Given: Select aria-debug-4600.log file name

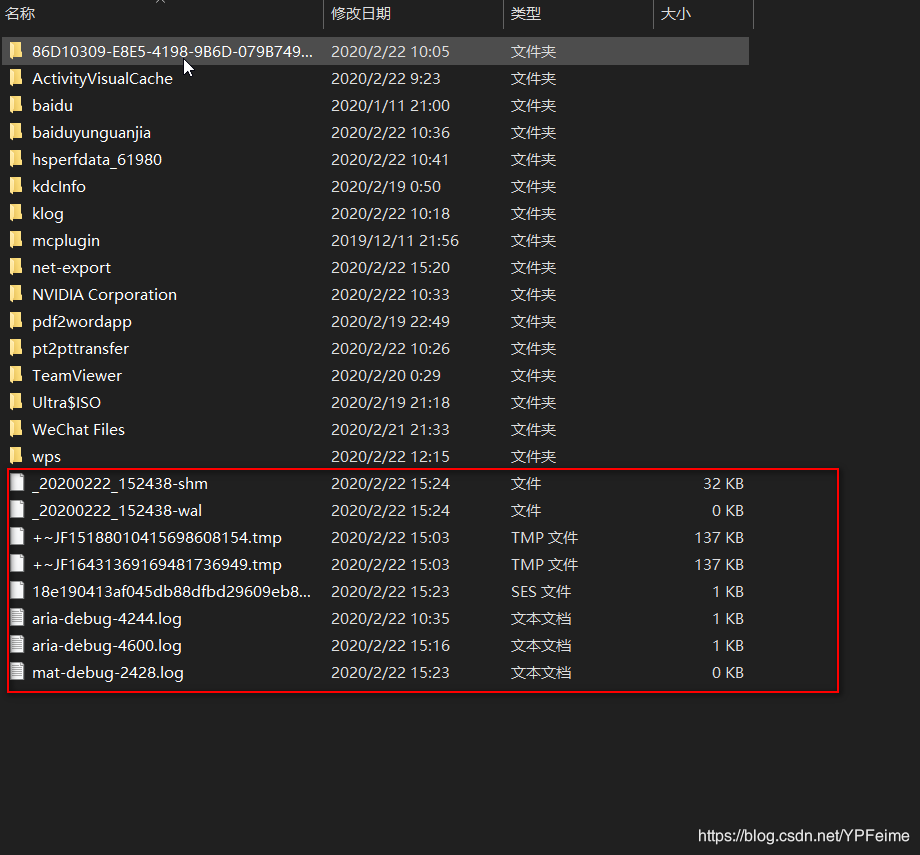Looking at the screenshot, I should click(107, 646).
